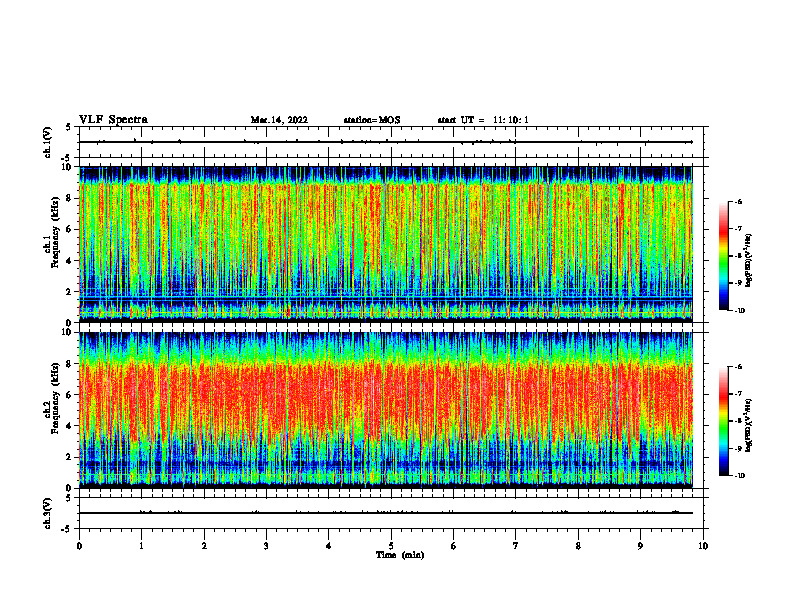Click the ch.2 color bar log(PSD) label
792x612 pixels.
pos(748,425)
